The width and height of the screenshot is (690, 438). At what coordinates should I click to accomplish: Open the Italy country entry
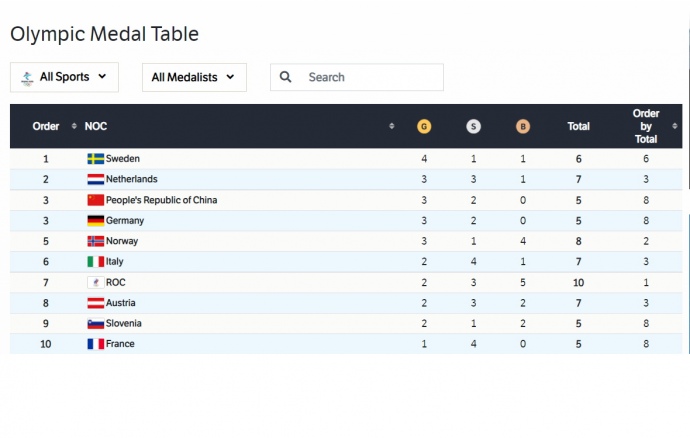115,262
